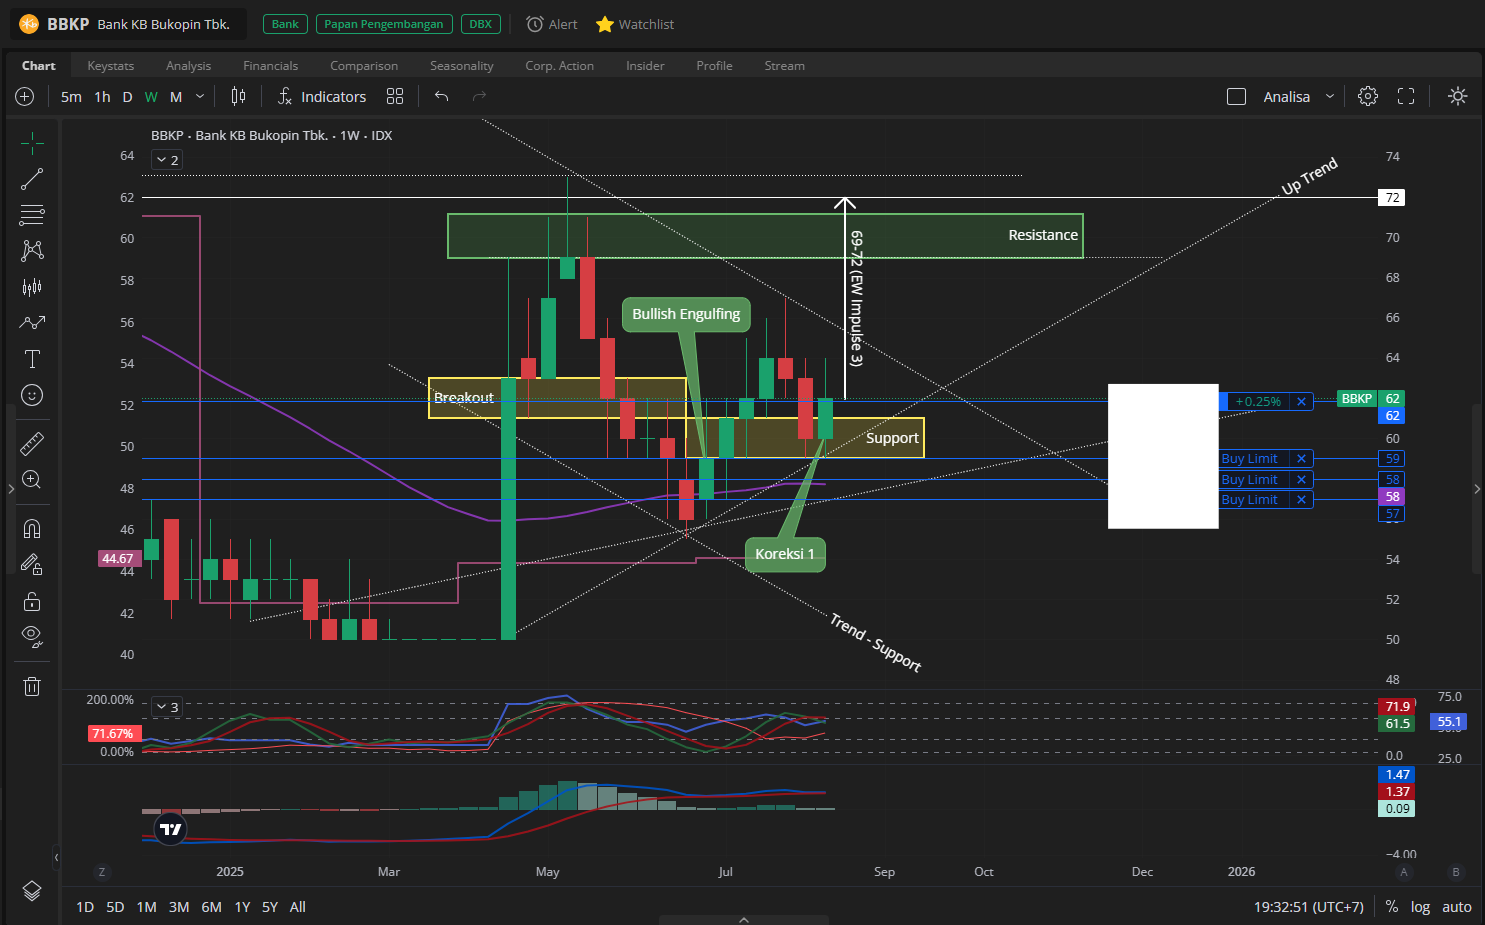This screenshot has width=1485, height=925.
Task: Click the Bank sector tag
Action: (x=285, y=24)
